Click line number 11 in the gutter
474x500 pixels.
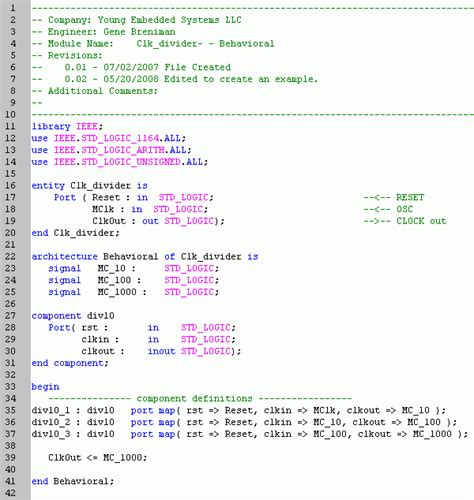coord(10,126)
